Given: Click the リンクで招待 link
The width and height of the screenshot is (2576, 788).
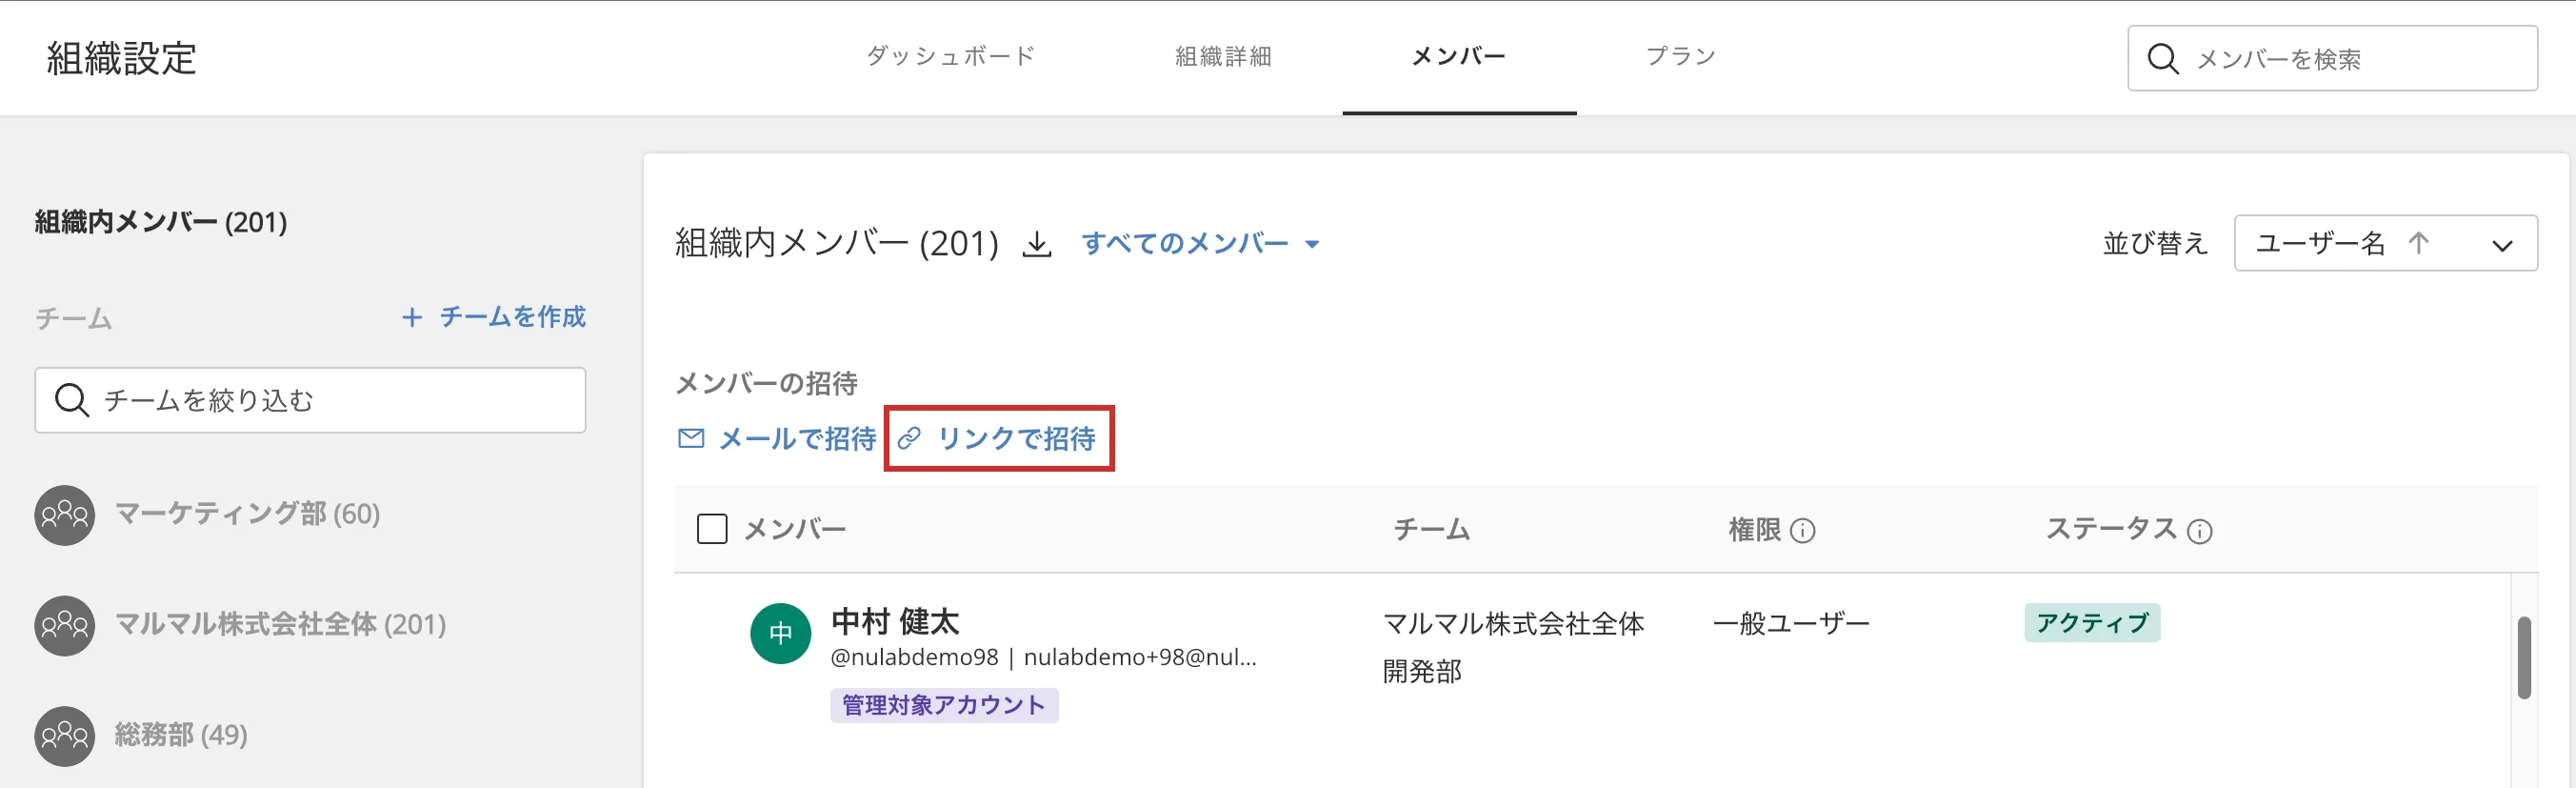Looking at the screenshot, I should pyautogui.click(x=1000, y=439).
